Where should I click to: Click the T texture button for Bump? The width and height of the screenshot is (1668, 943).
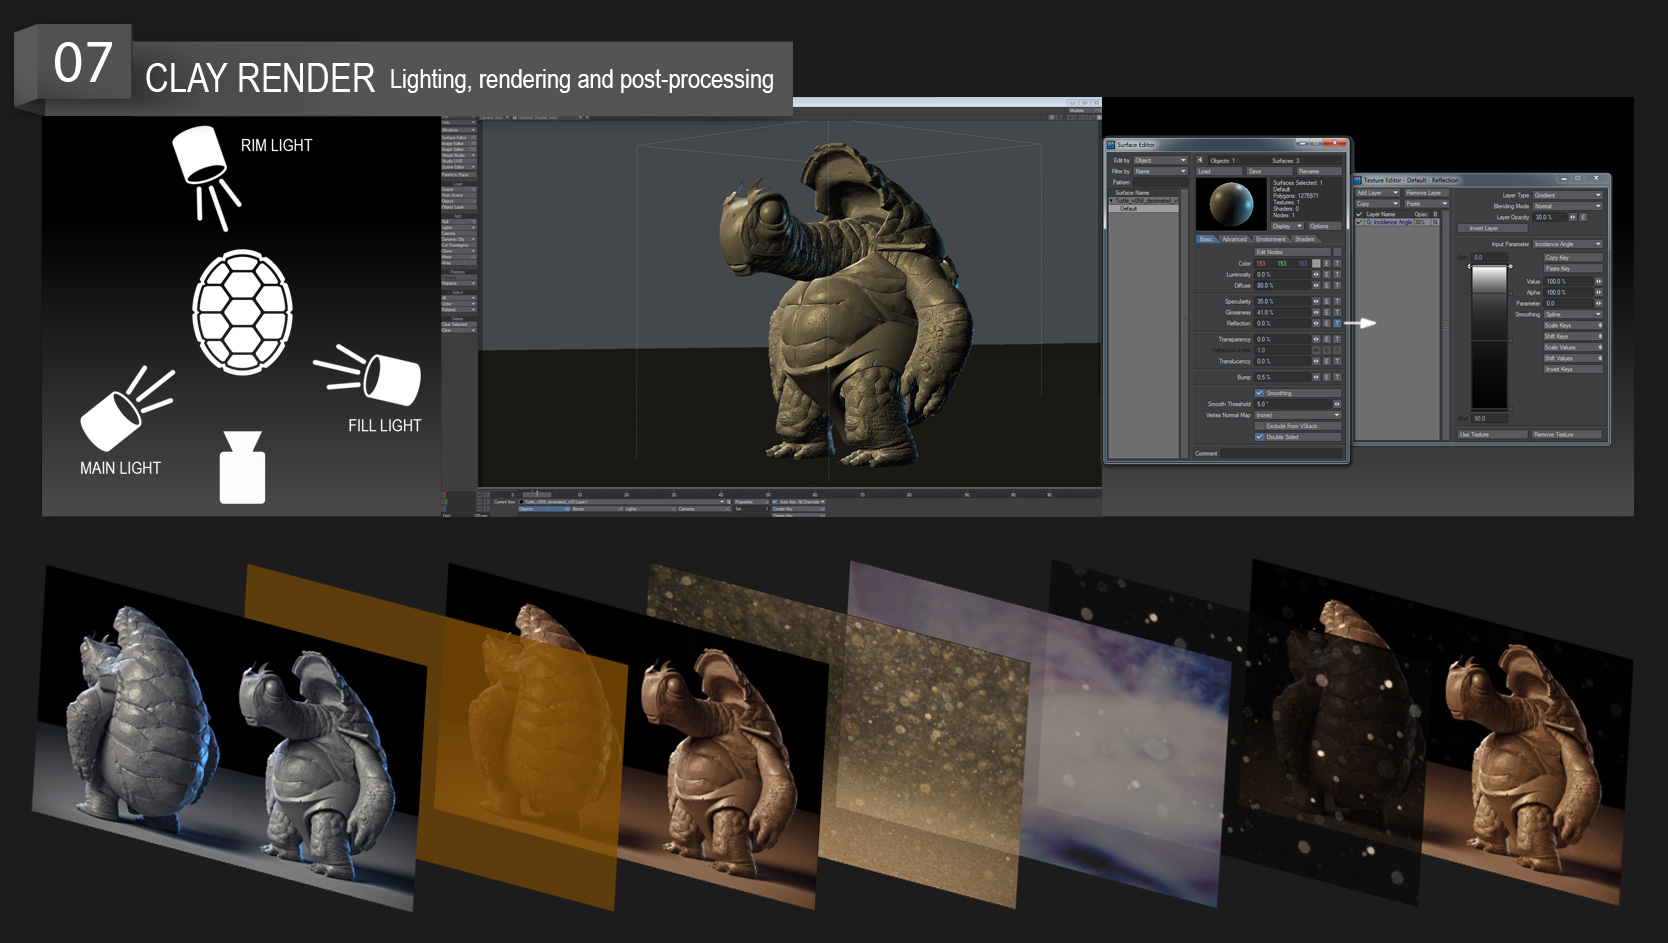click(1337, 377)
